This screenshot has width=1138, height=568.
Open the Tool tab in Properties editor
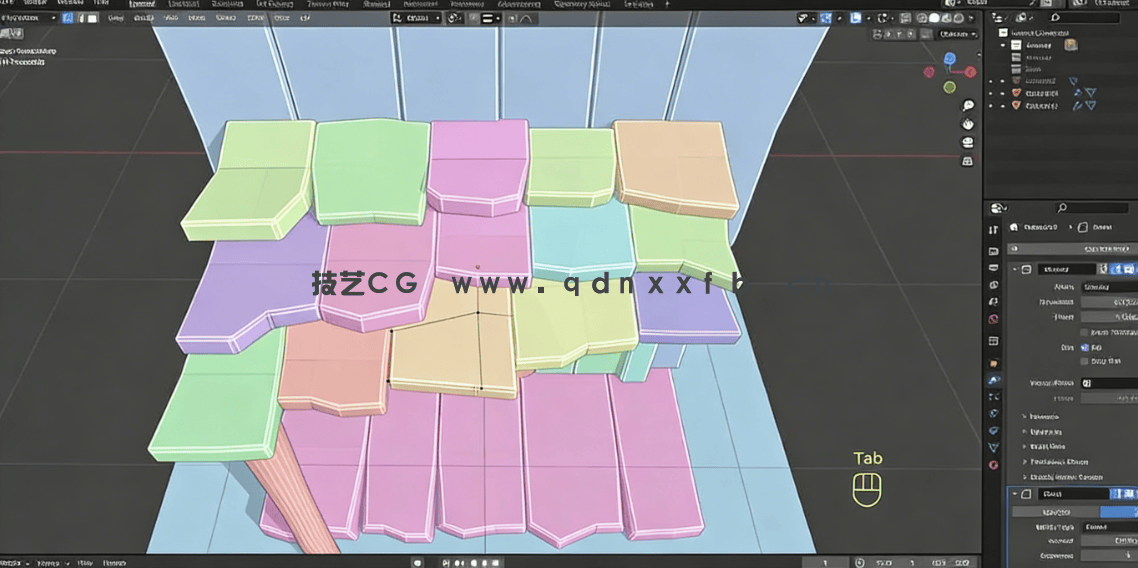994,230
